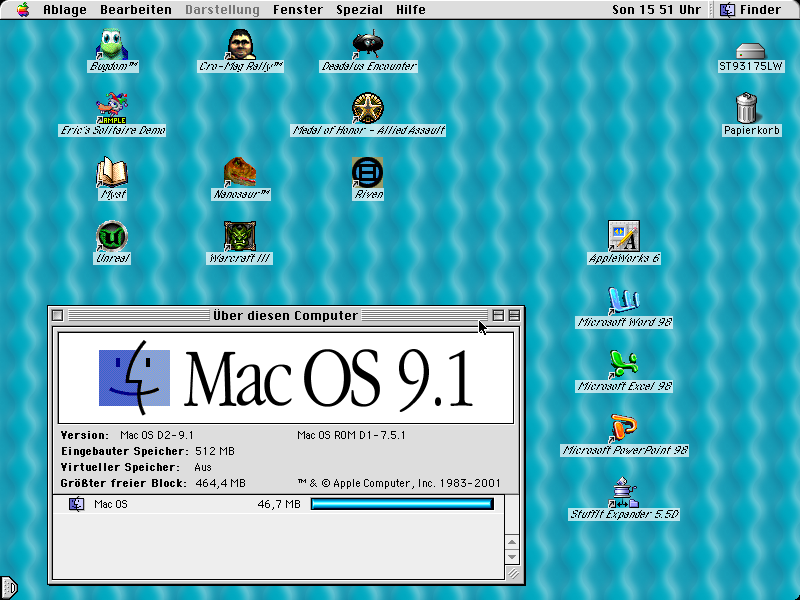Open the Fenster menu

(x=298, y=10)
